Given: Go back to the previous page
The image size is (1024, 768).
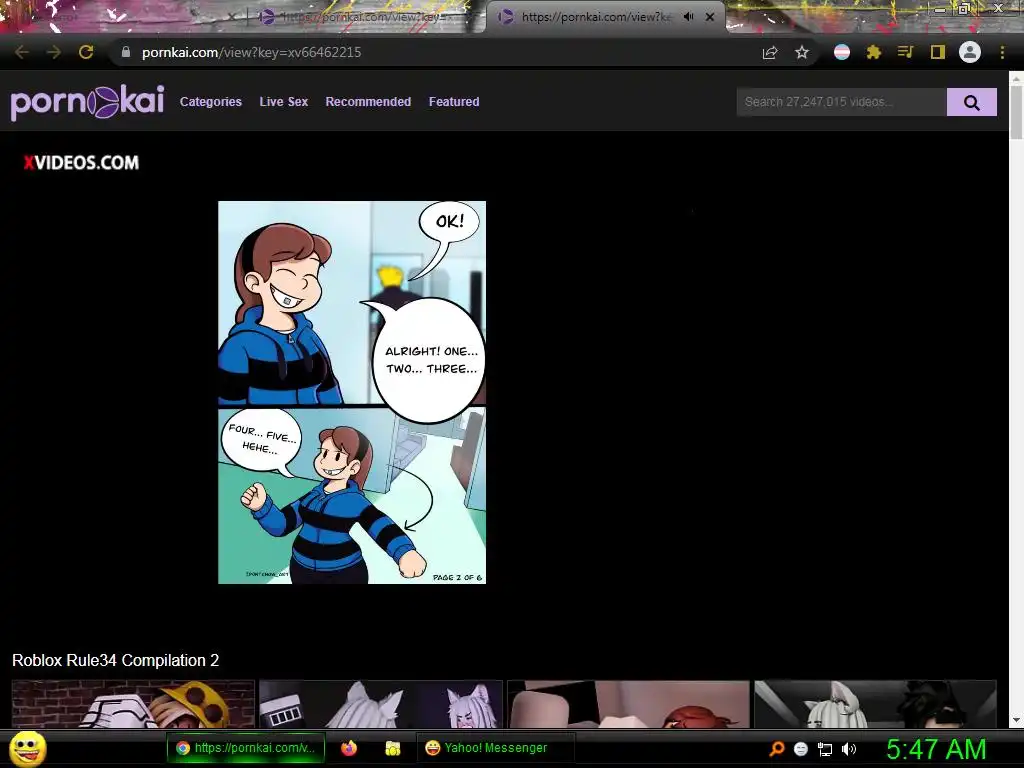Looking at the screenshot, I should point(22,52).
